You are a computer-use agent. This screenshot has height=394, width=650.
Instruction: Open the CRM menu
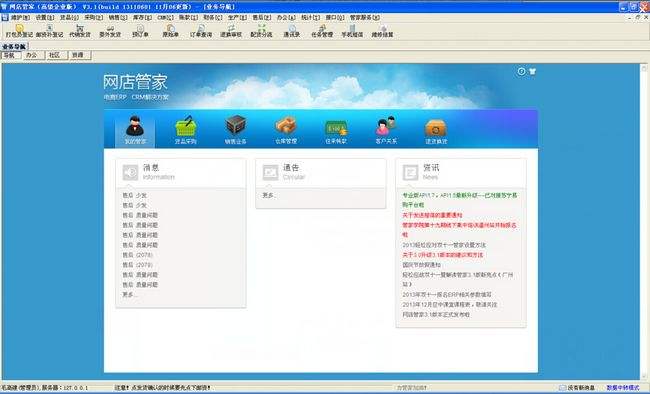[x=165, y=17]
